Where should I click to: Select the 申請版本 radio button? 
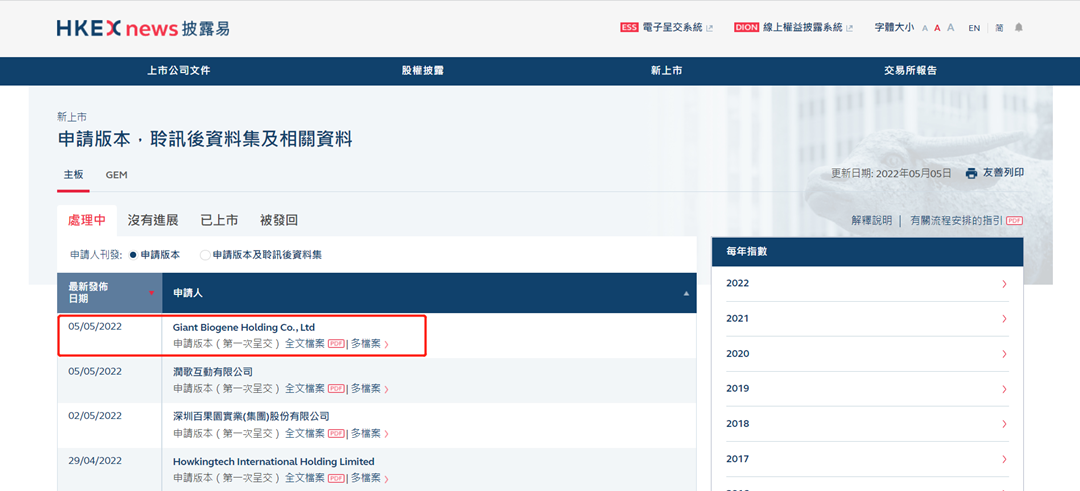point(134,255)
